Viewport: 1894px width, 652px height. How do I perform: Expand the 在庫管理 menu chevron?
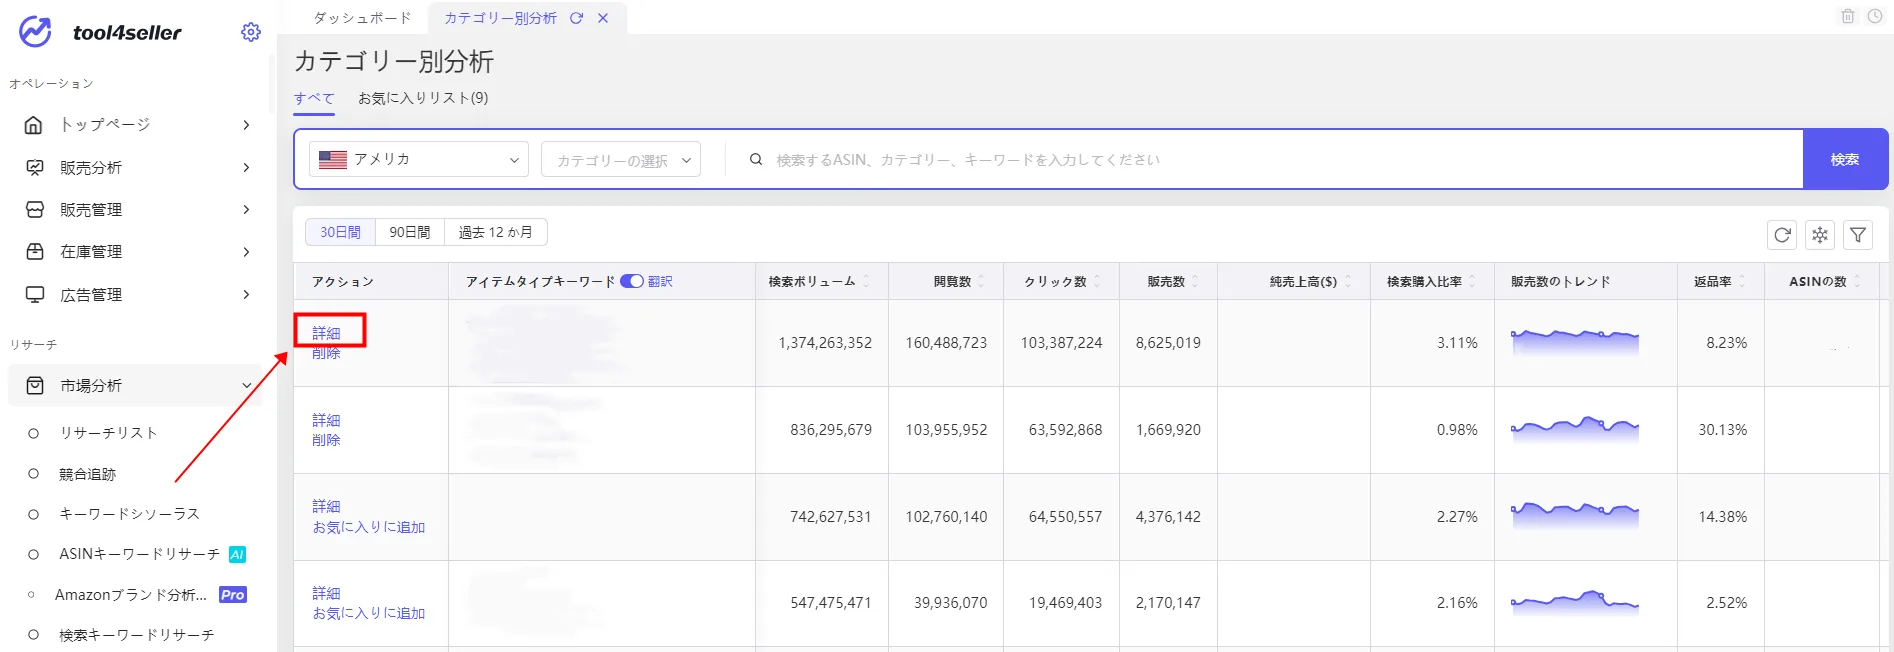point(246,252)
